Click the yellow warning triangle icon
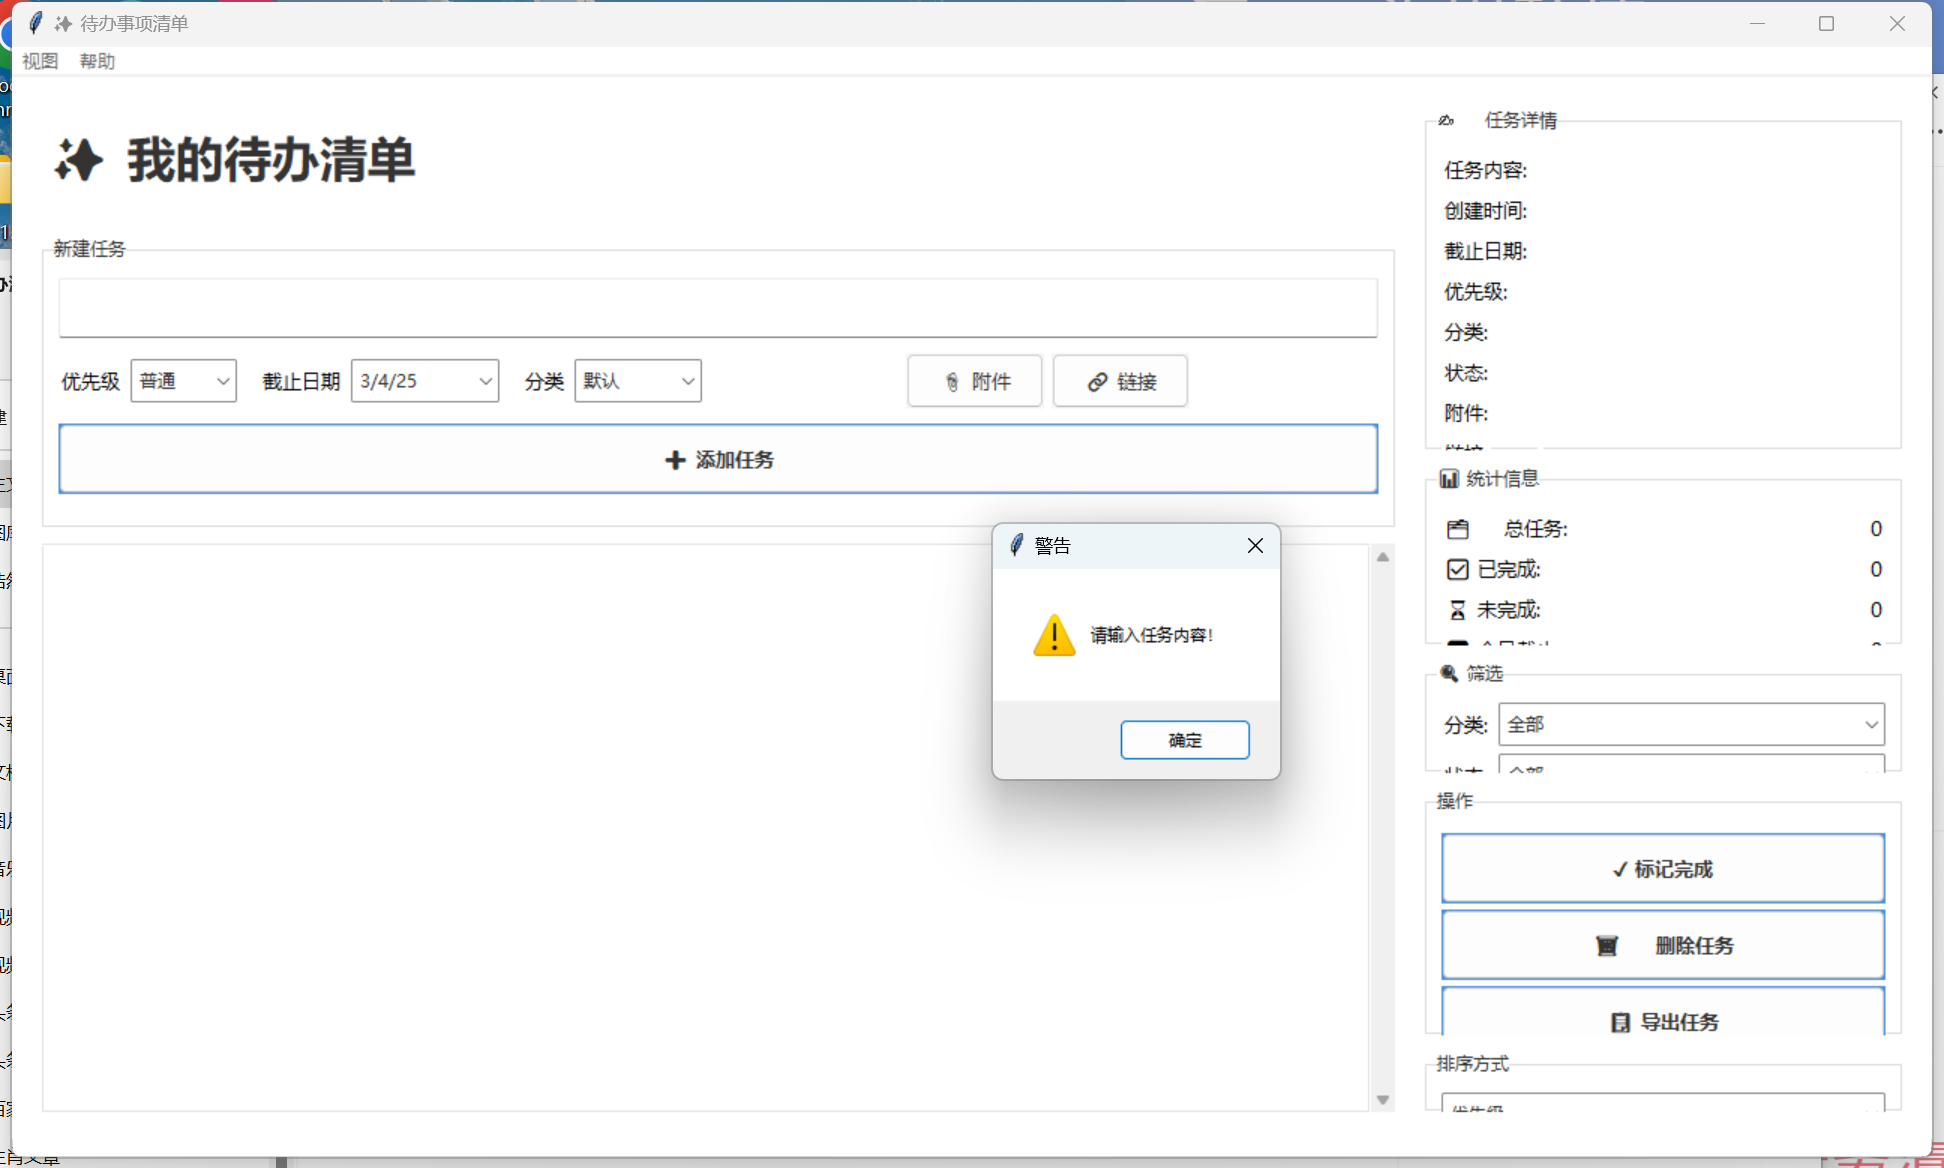Screen dimensions: 1944x1168 click(1054, 635)
